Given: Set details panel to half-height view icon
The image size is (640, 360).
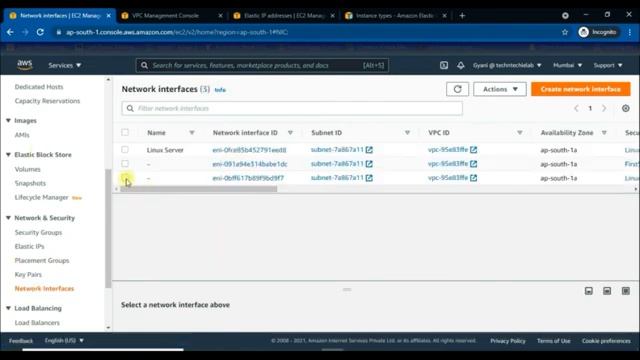Looking at the screenshot, I should pyautogui.click(x=607, y=291).
